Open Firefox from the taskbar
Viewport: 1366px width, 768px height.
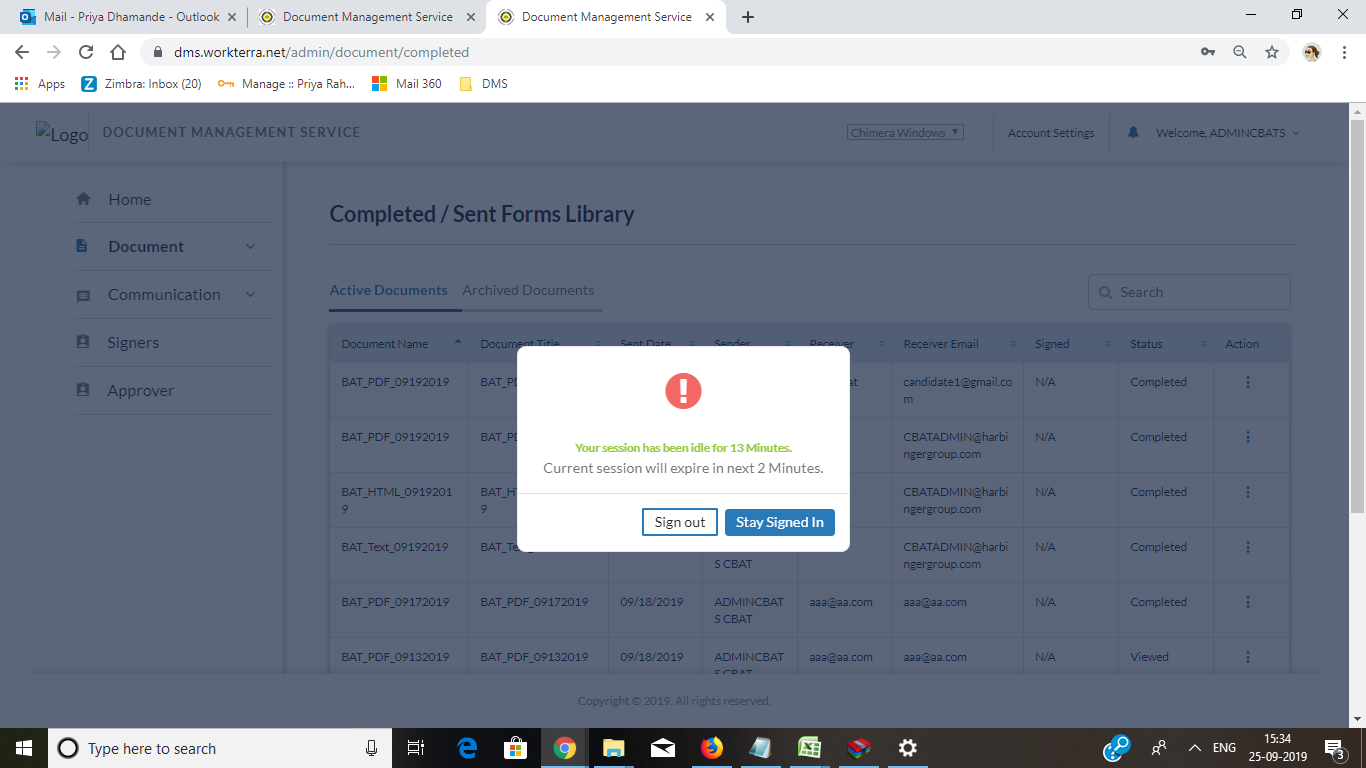tap(712, 748)
